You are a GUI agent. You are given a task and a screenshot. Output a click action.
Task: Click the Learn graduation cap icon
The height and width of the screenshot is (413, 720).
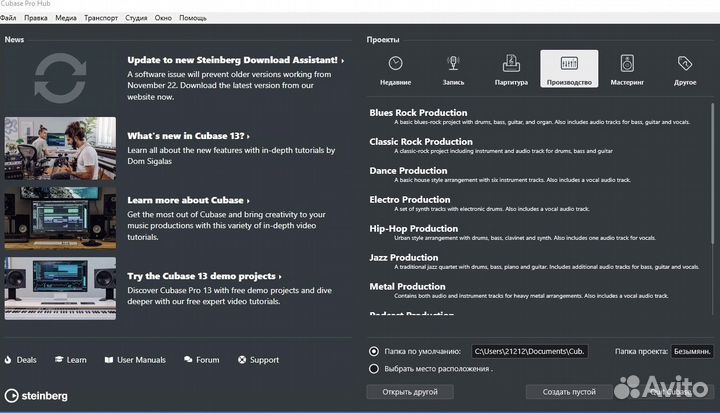coord(59,359)
